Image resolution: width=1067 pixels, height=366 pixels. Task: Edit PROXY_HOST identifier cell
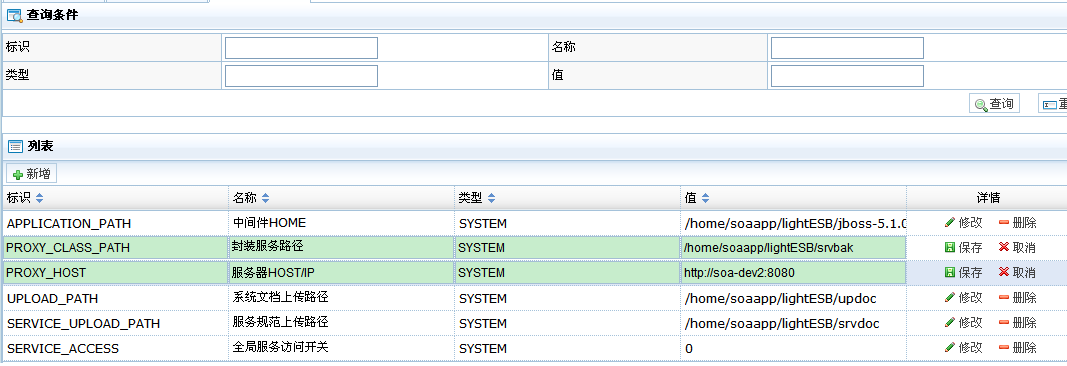pyautogui.click(x=116, y=273)
